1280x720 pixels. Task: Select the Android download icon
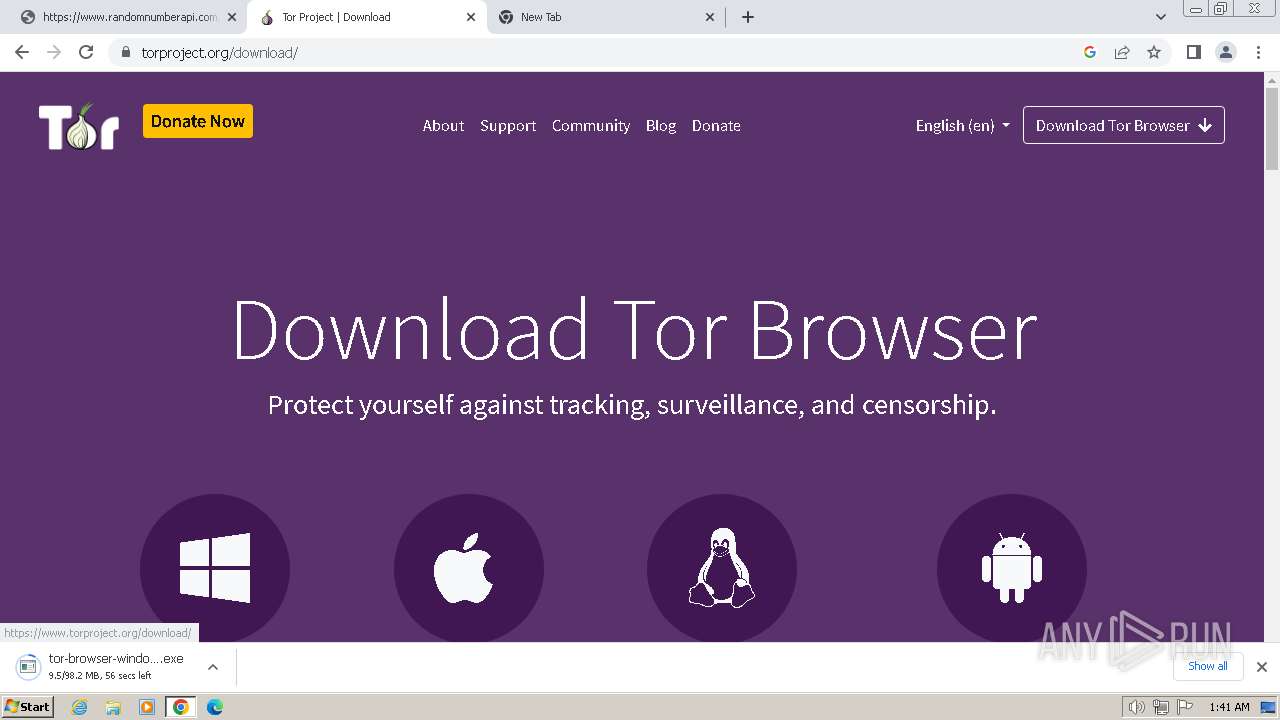pyautogui.click(x=1012, y=568)
